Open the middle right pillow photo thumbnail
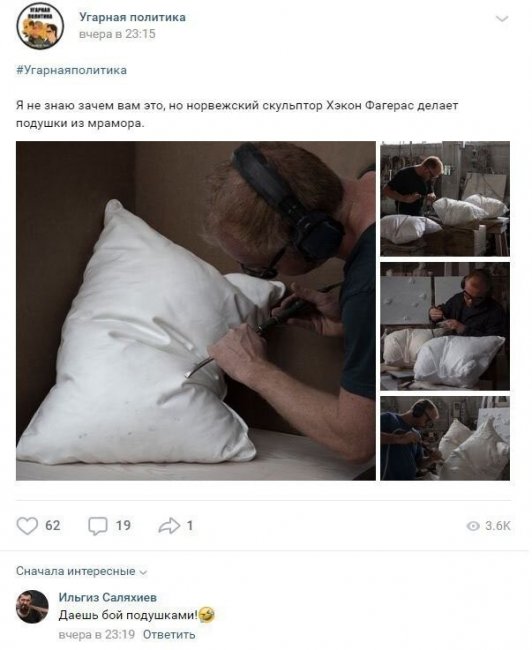The width and height of the screenshot is (532, 650). pyautogui.click(x=445, y=326)
